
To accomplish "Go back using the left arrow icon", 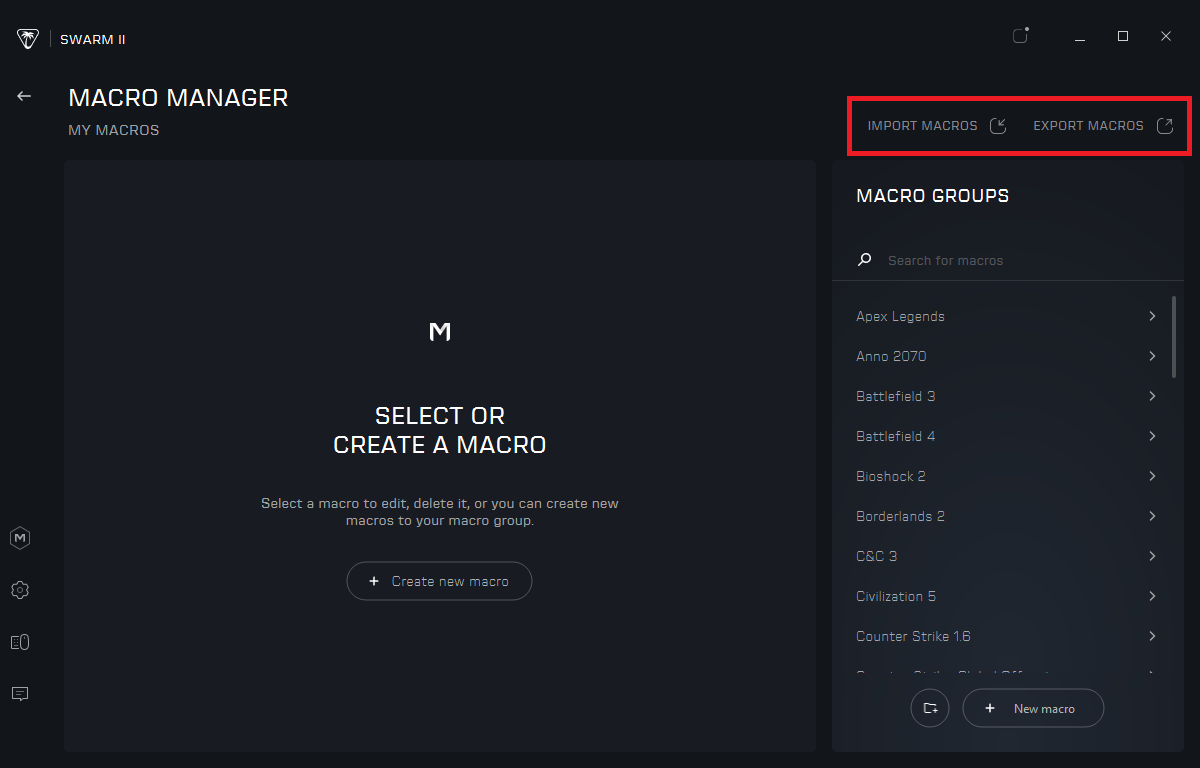I will click(x=24, y=96).
